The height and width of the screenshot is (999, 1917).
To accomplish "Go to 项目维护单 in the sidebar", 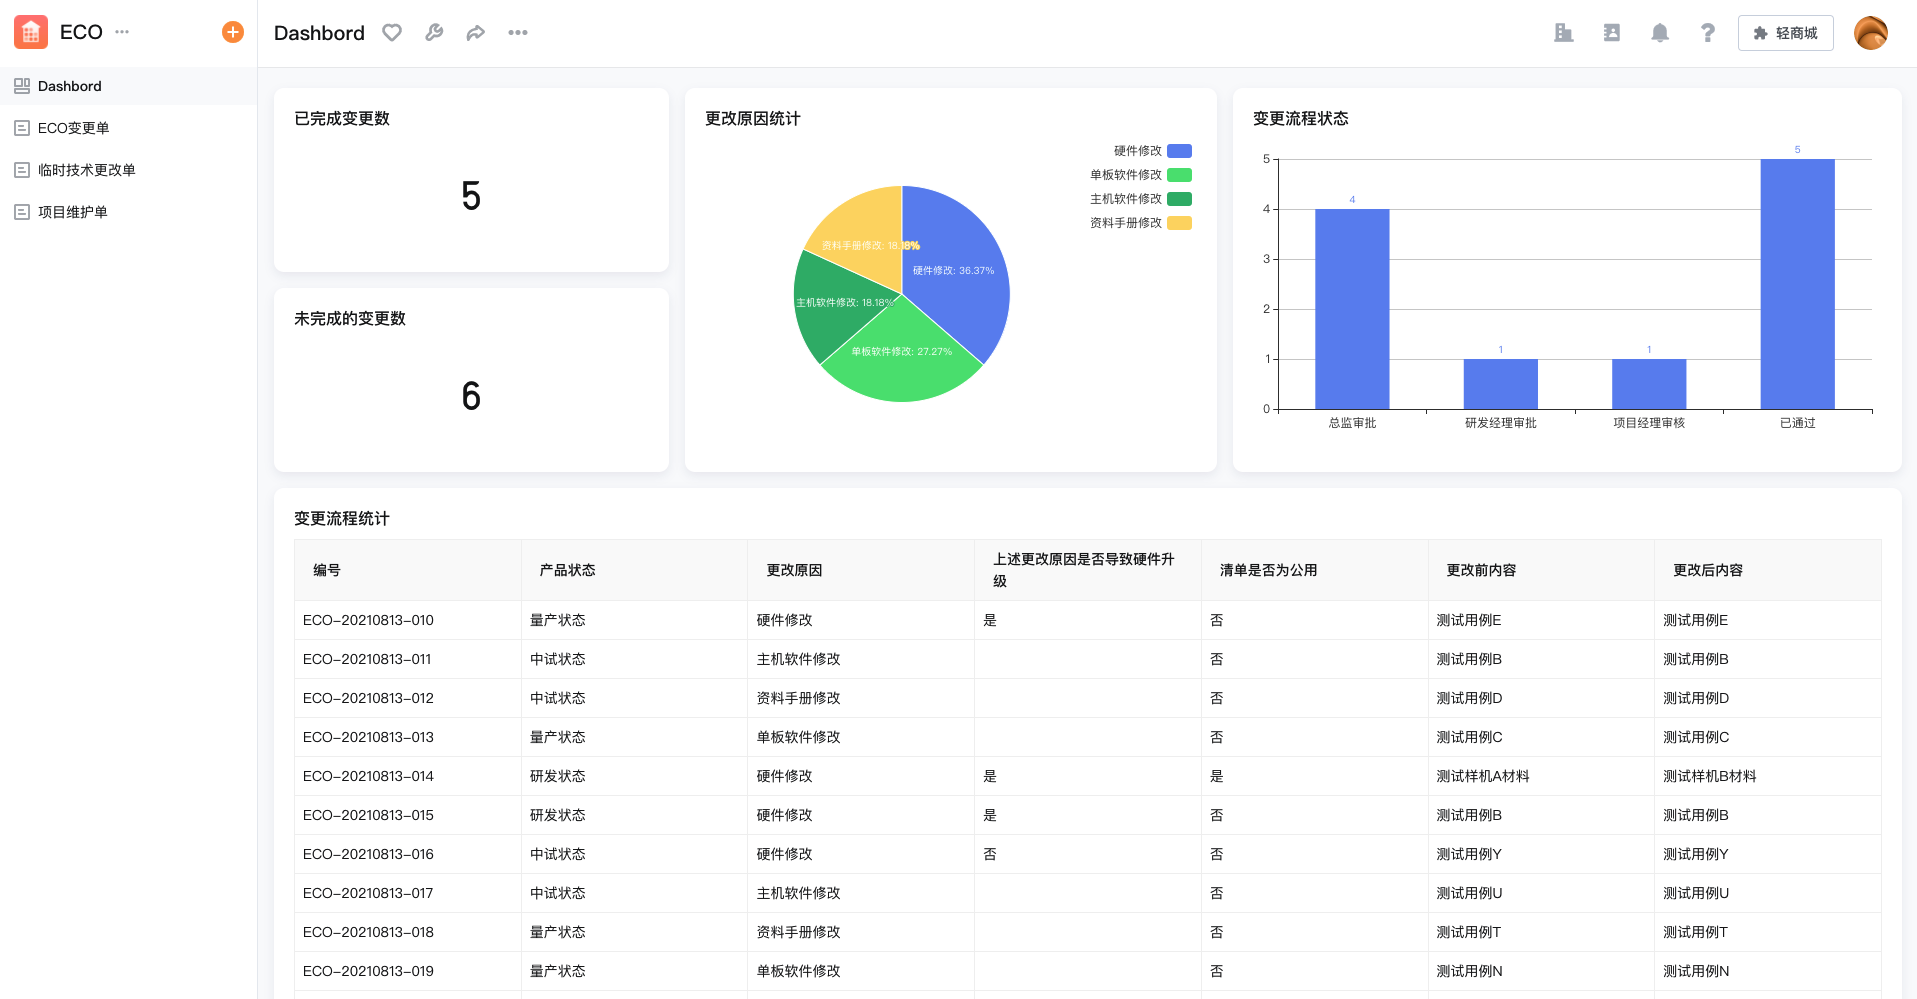I will [x=73, y=212].
